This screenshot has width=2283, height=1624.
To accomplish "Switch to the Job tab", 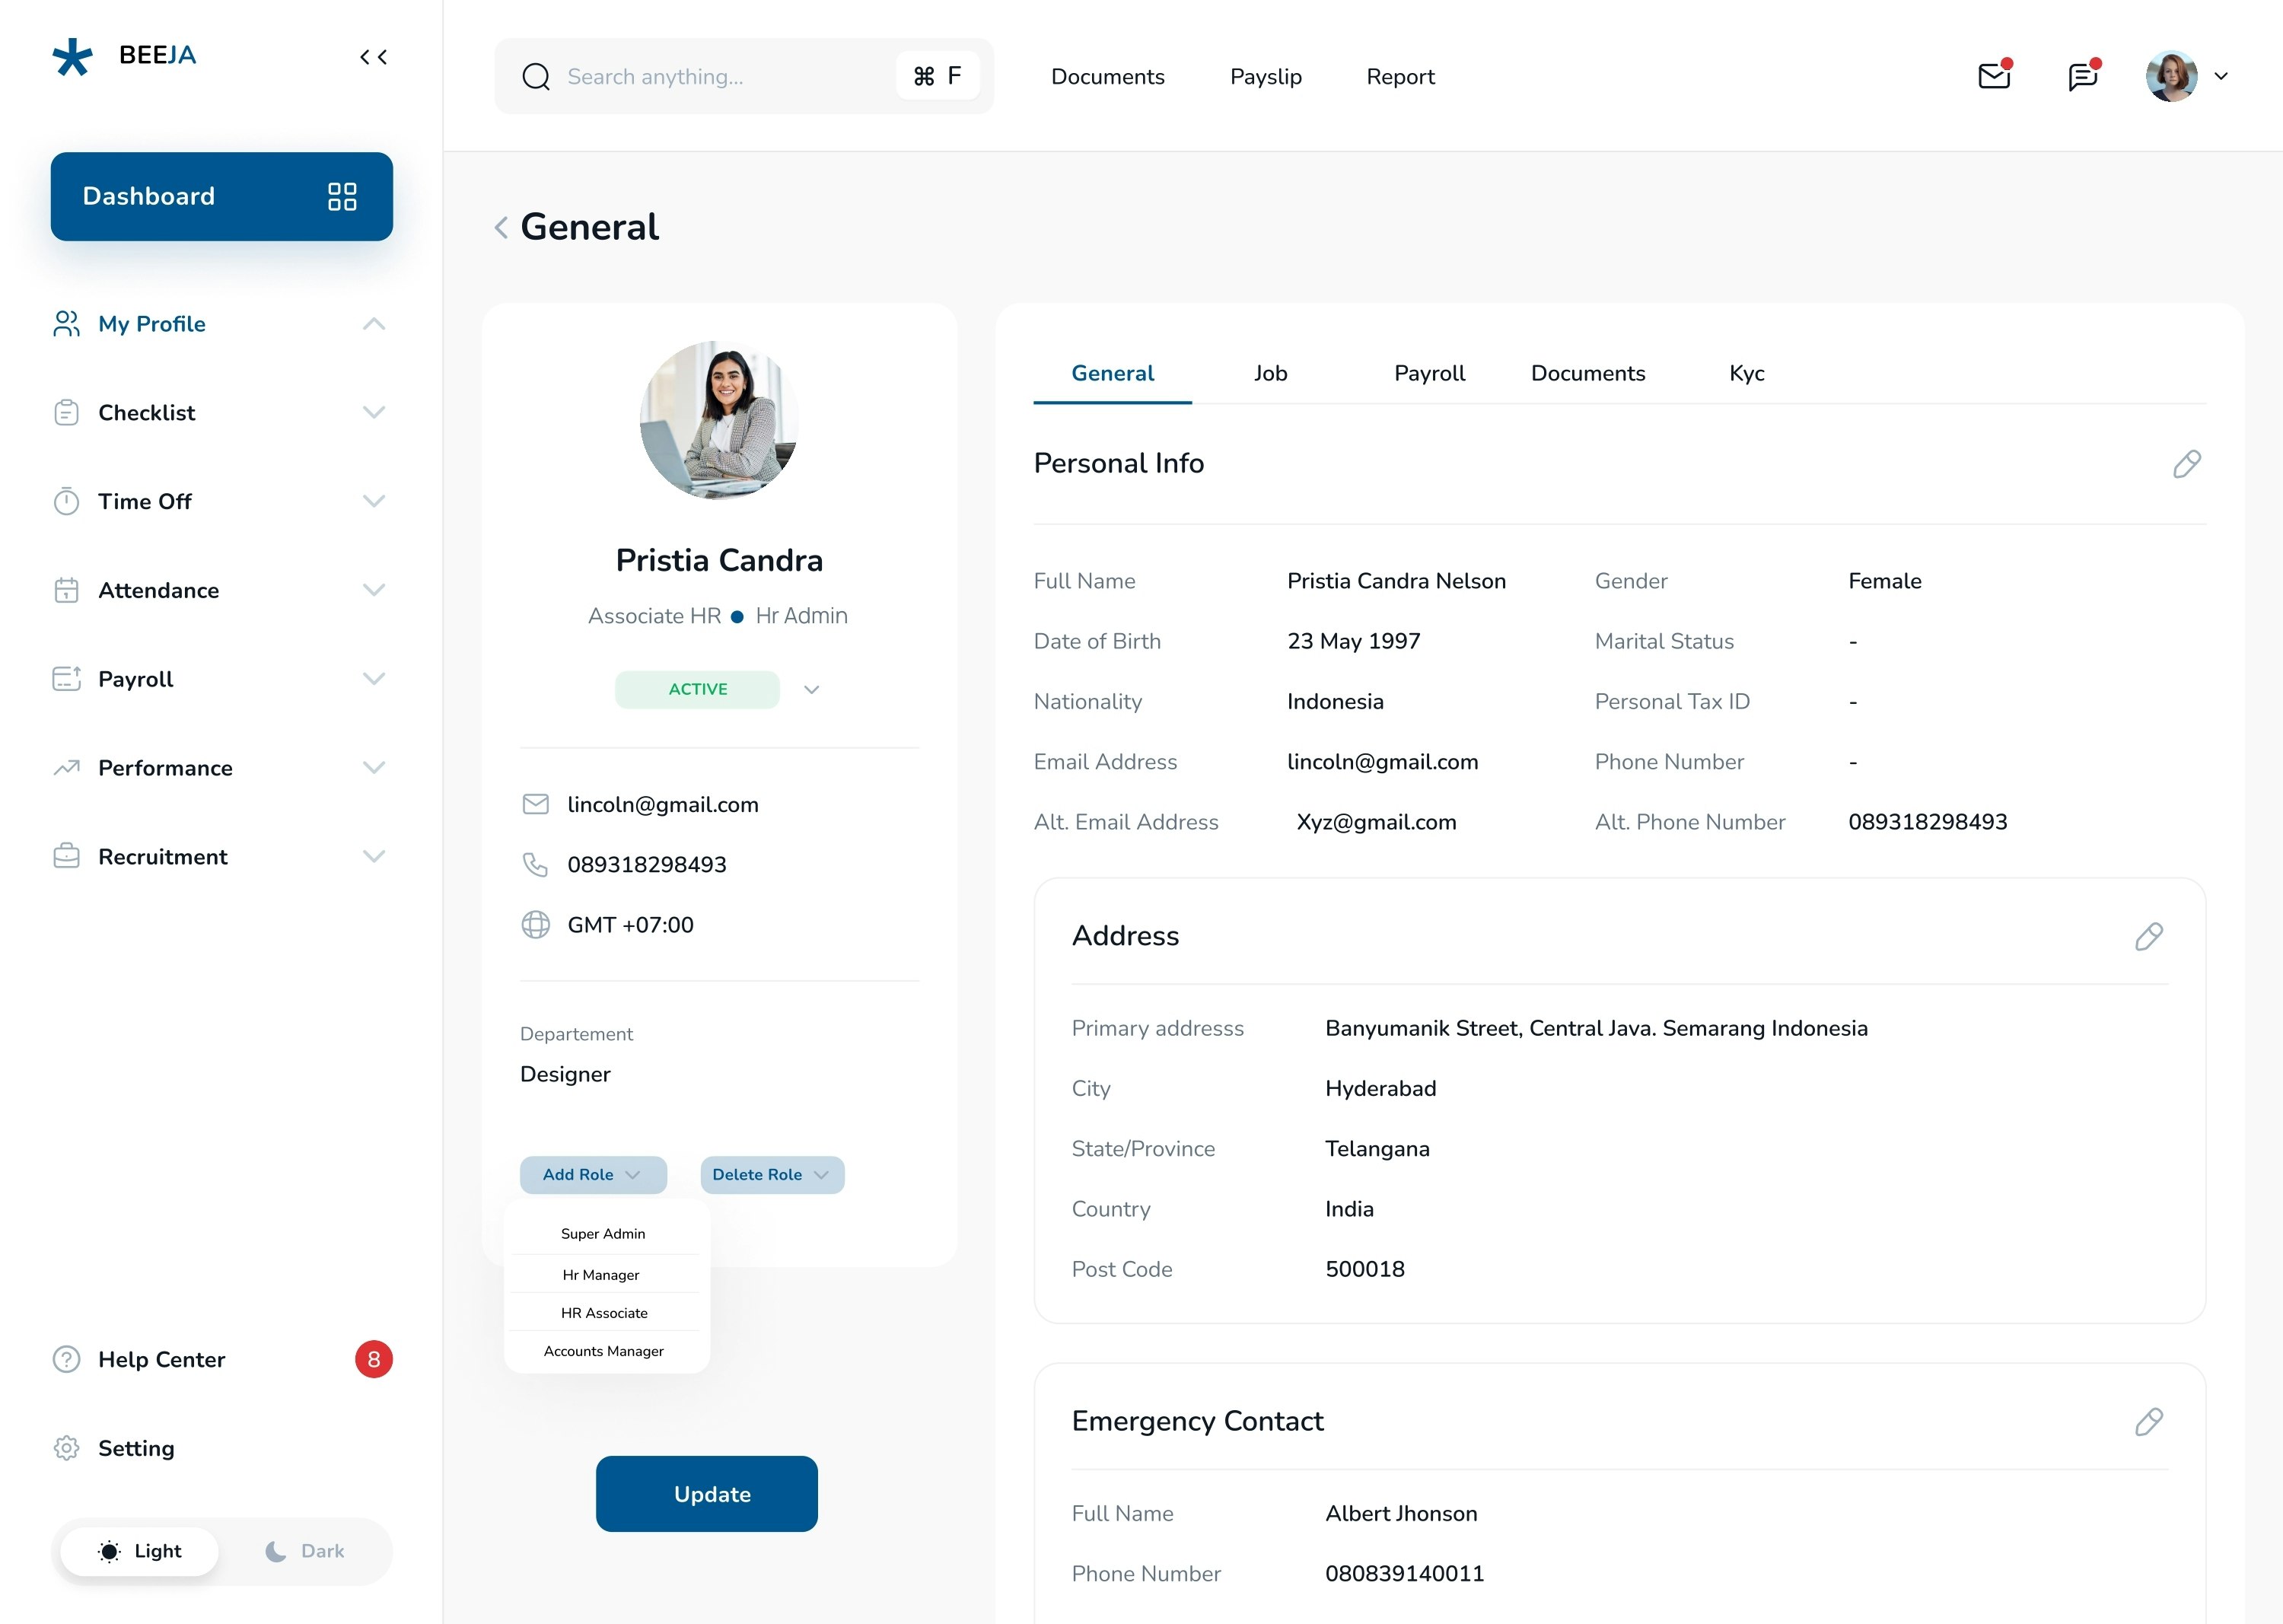I will [x=1271, y=373].
